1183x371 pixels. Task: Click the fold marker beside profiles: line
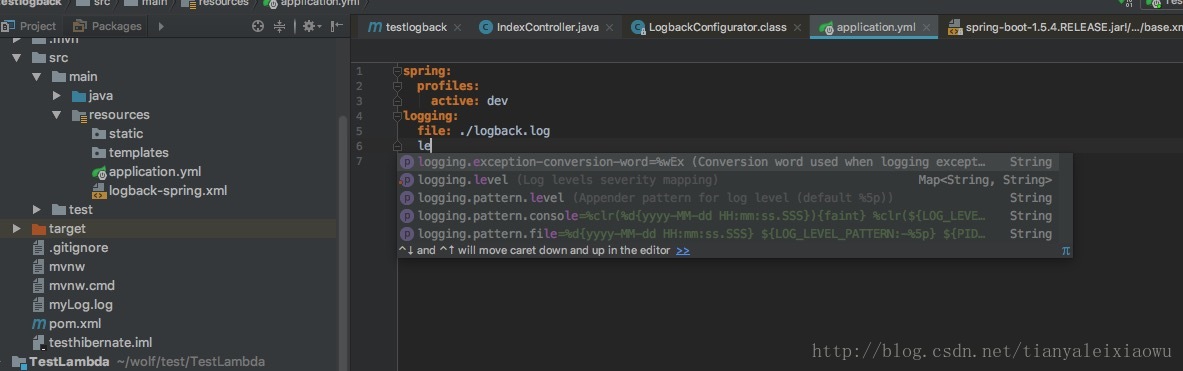click(x=397, y=86)
